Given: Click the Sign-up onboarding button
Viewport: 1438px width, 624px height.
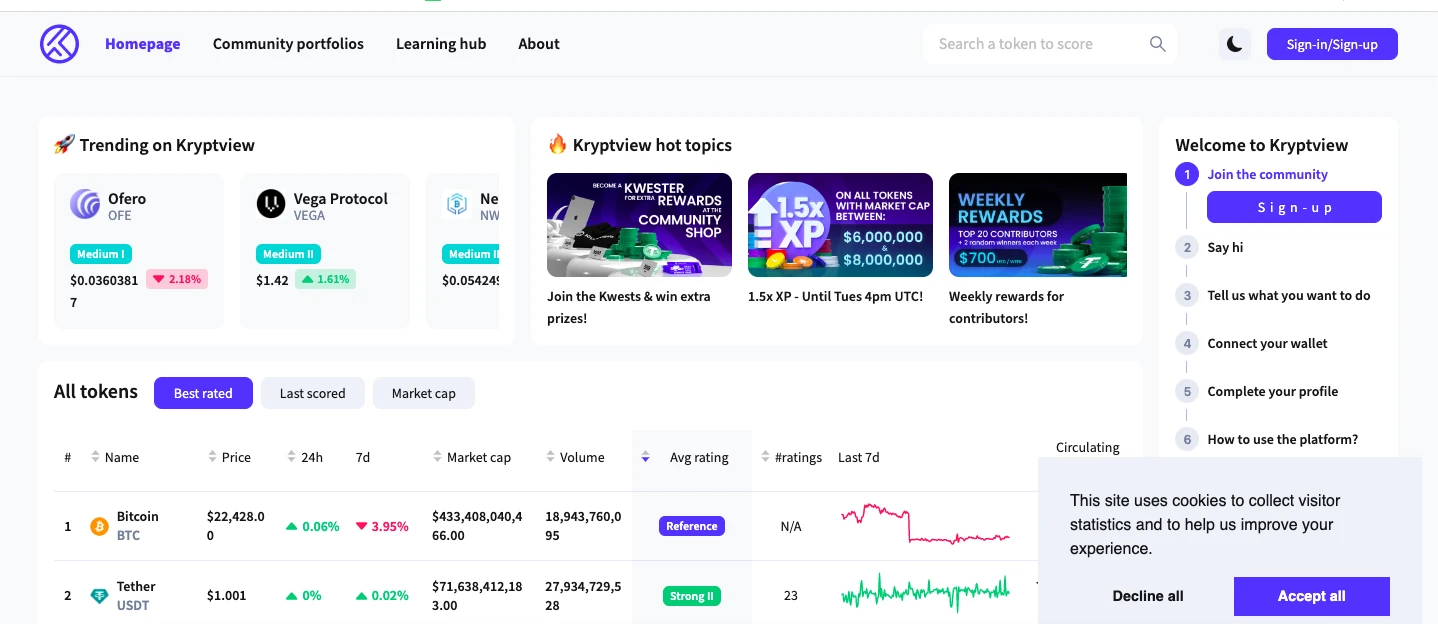Looking at the screenshot, I should pyautogui.click(x=1294, y=207).
